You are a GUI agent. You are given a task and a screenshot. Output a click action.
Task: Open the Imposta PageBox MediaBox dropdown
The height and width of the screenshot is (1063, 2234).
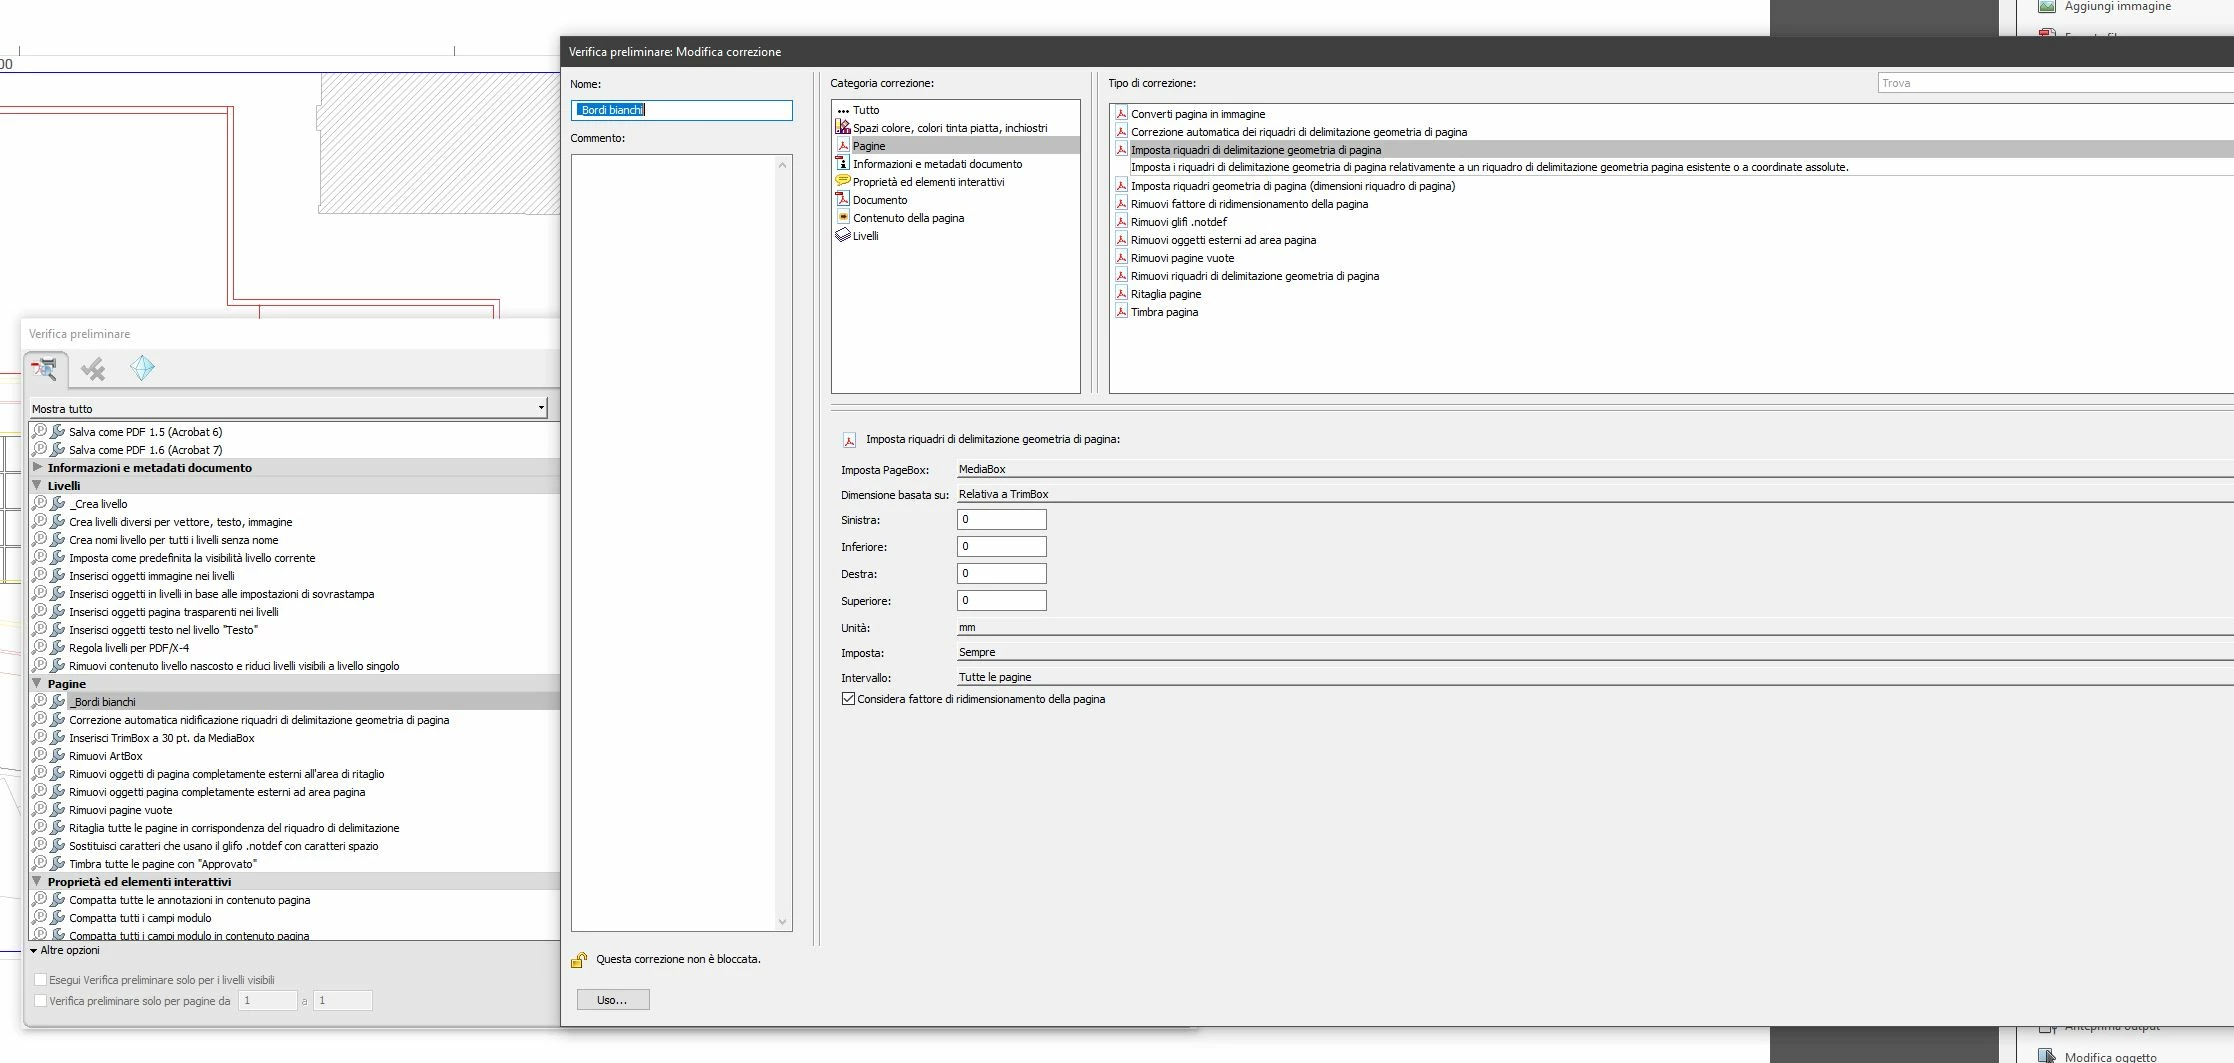click(x=1595, y=469)
